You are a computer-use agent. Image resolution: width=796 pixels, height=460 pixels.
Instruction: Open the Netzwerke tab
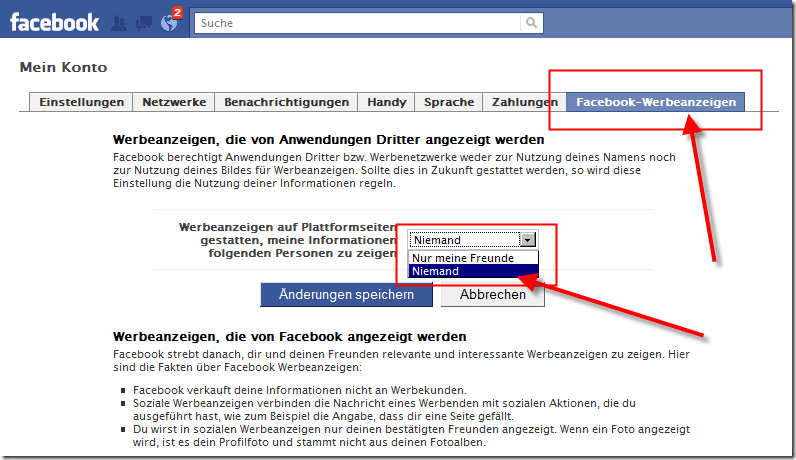(174, 102)
